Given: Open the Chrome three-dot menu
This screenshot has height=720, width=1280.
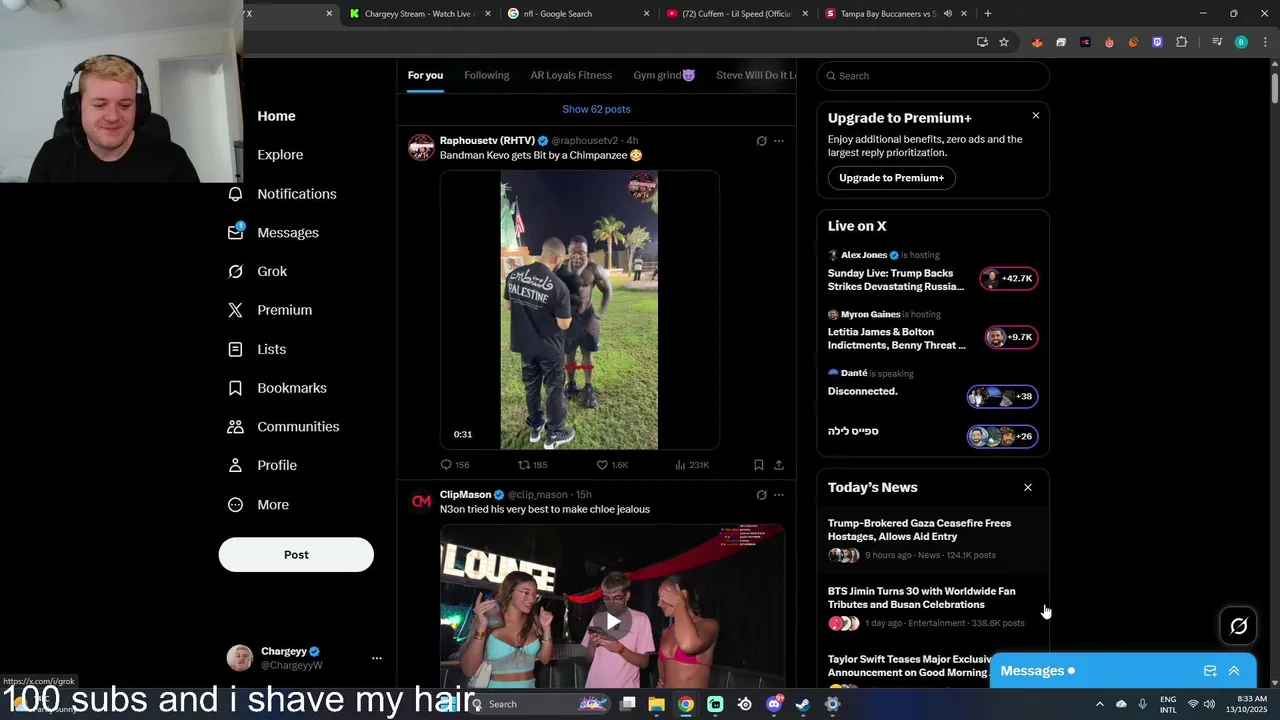Looking at the screenshot, I should 1265,42.
